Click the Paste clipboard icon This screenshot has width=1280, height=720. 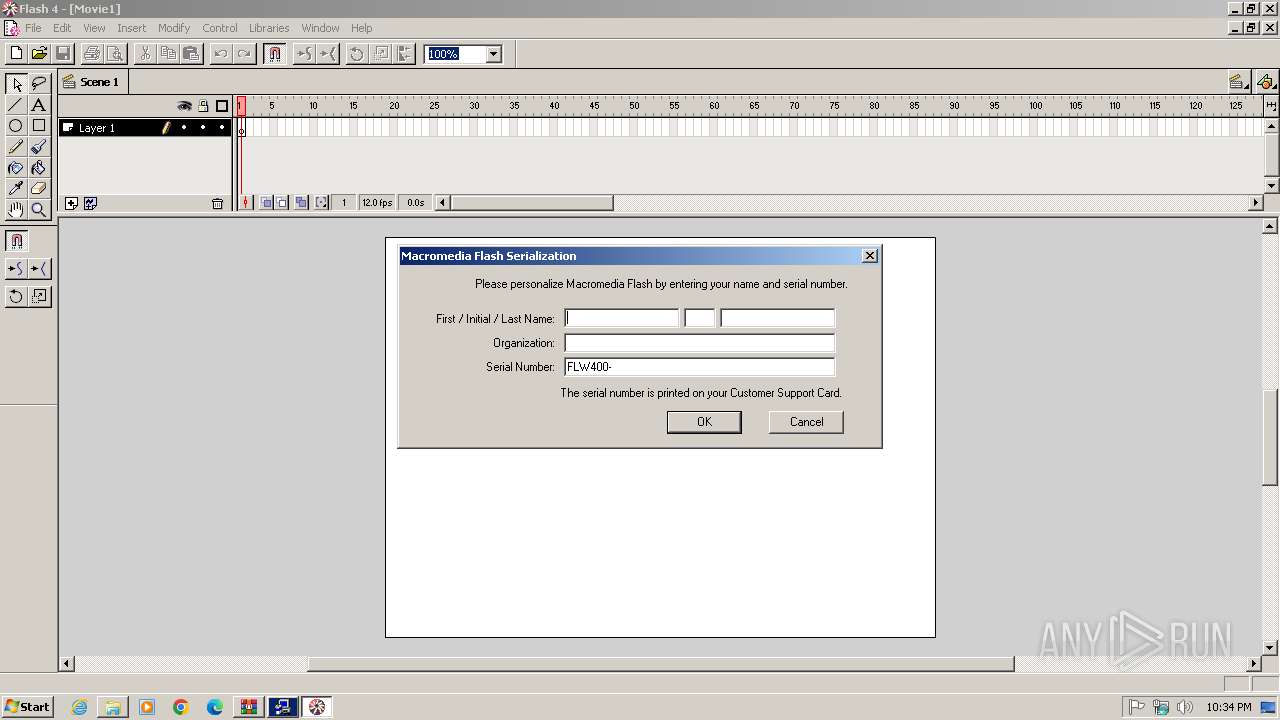coord(191,54)
